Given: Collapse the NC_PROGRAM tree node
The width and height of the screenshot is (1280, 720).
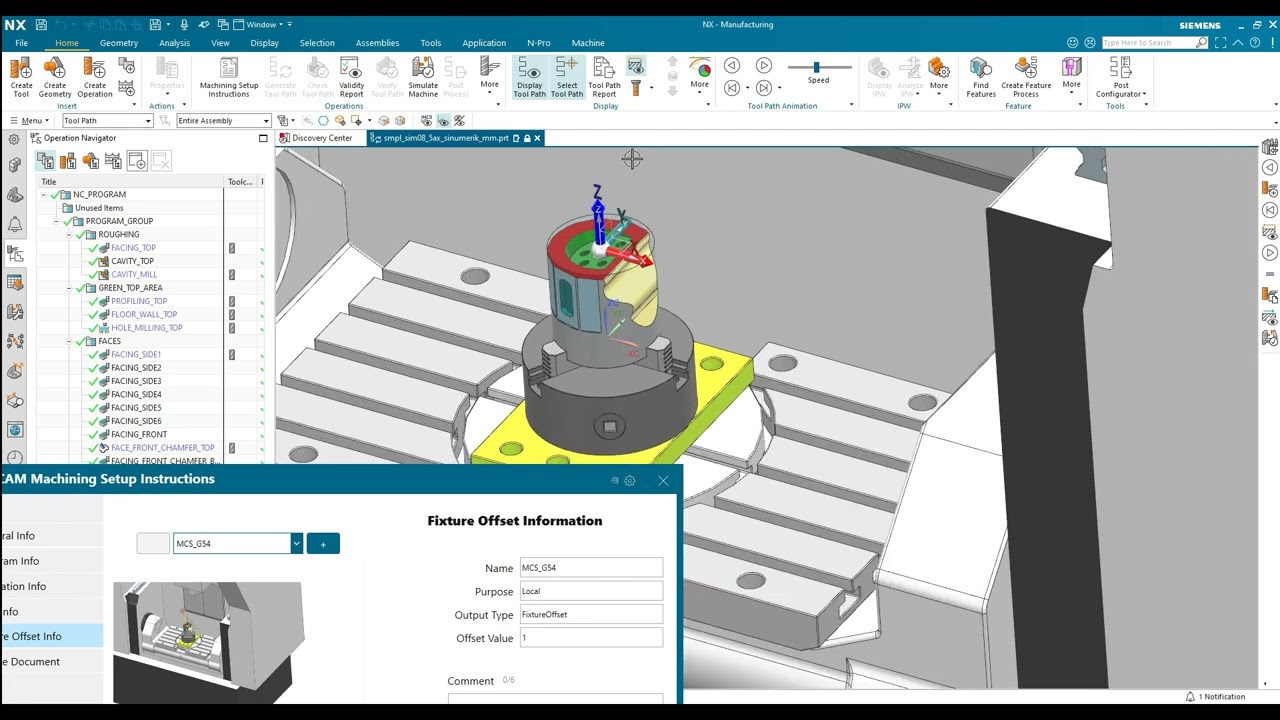Looking at the screenshot, I should coord(44,194).
